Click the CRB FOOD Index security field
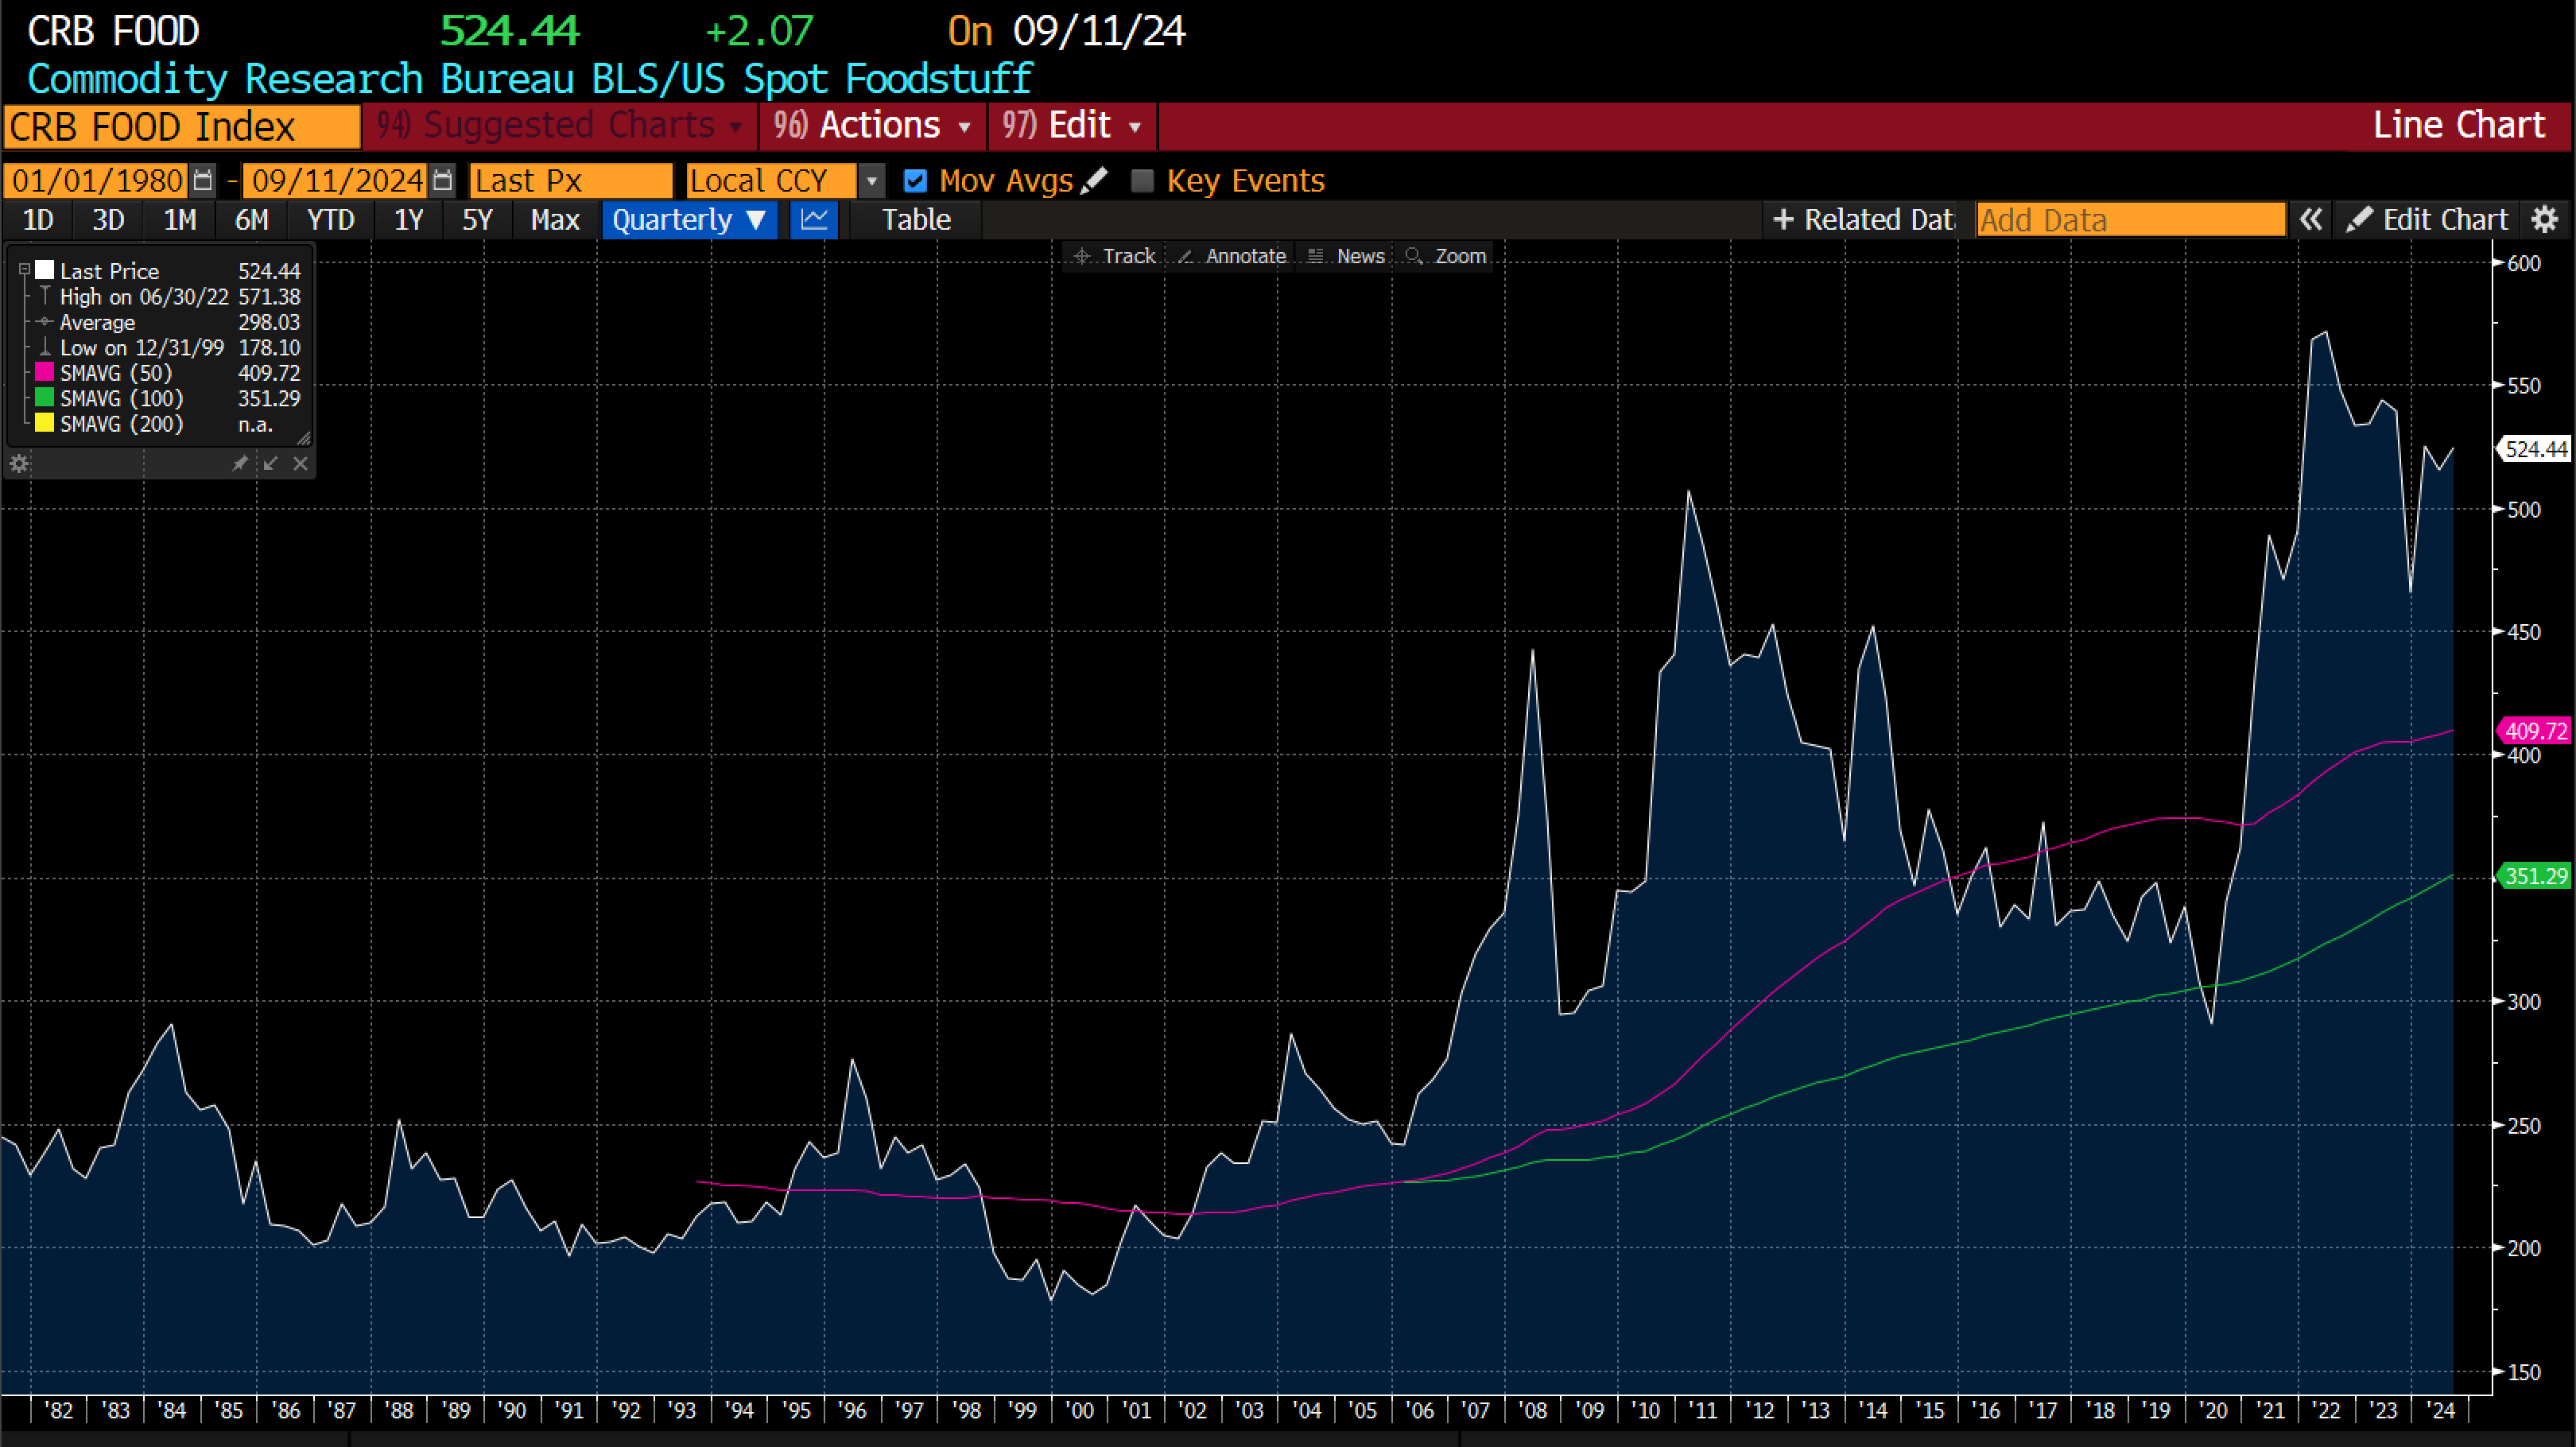Screen dimensions: 2576x1447 [182, 127]
